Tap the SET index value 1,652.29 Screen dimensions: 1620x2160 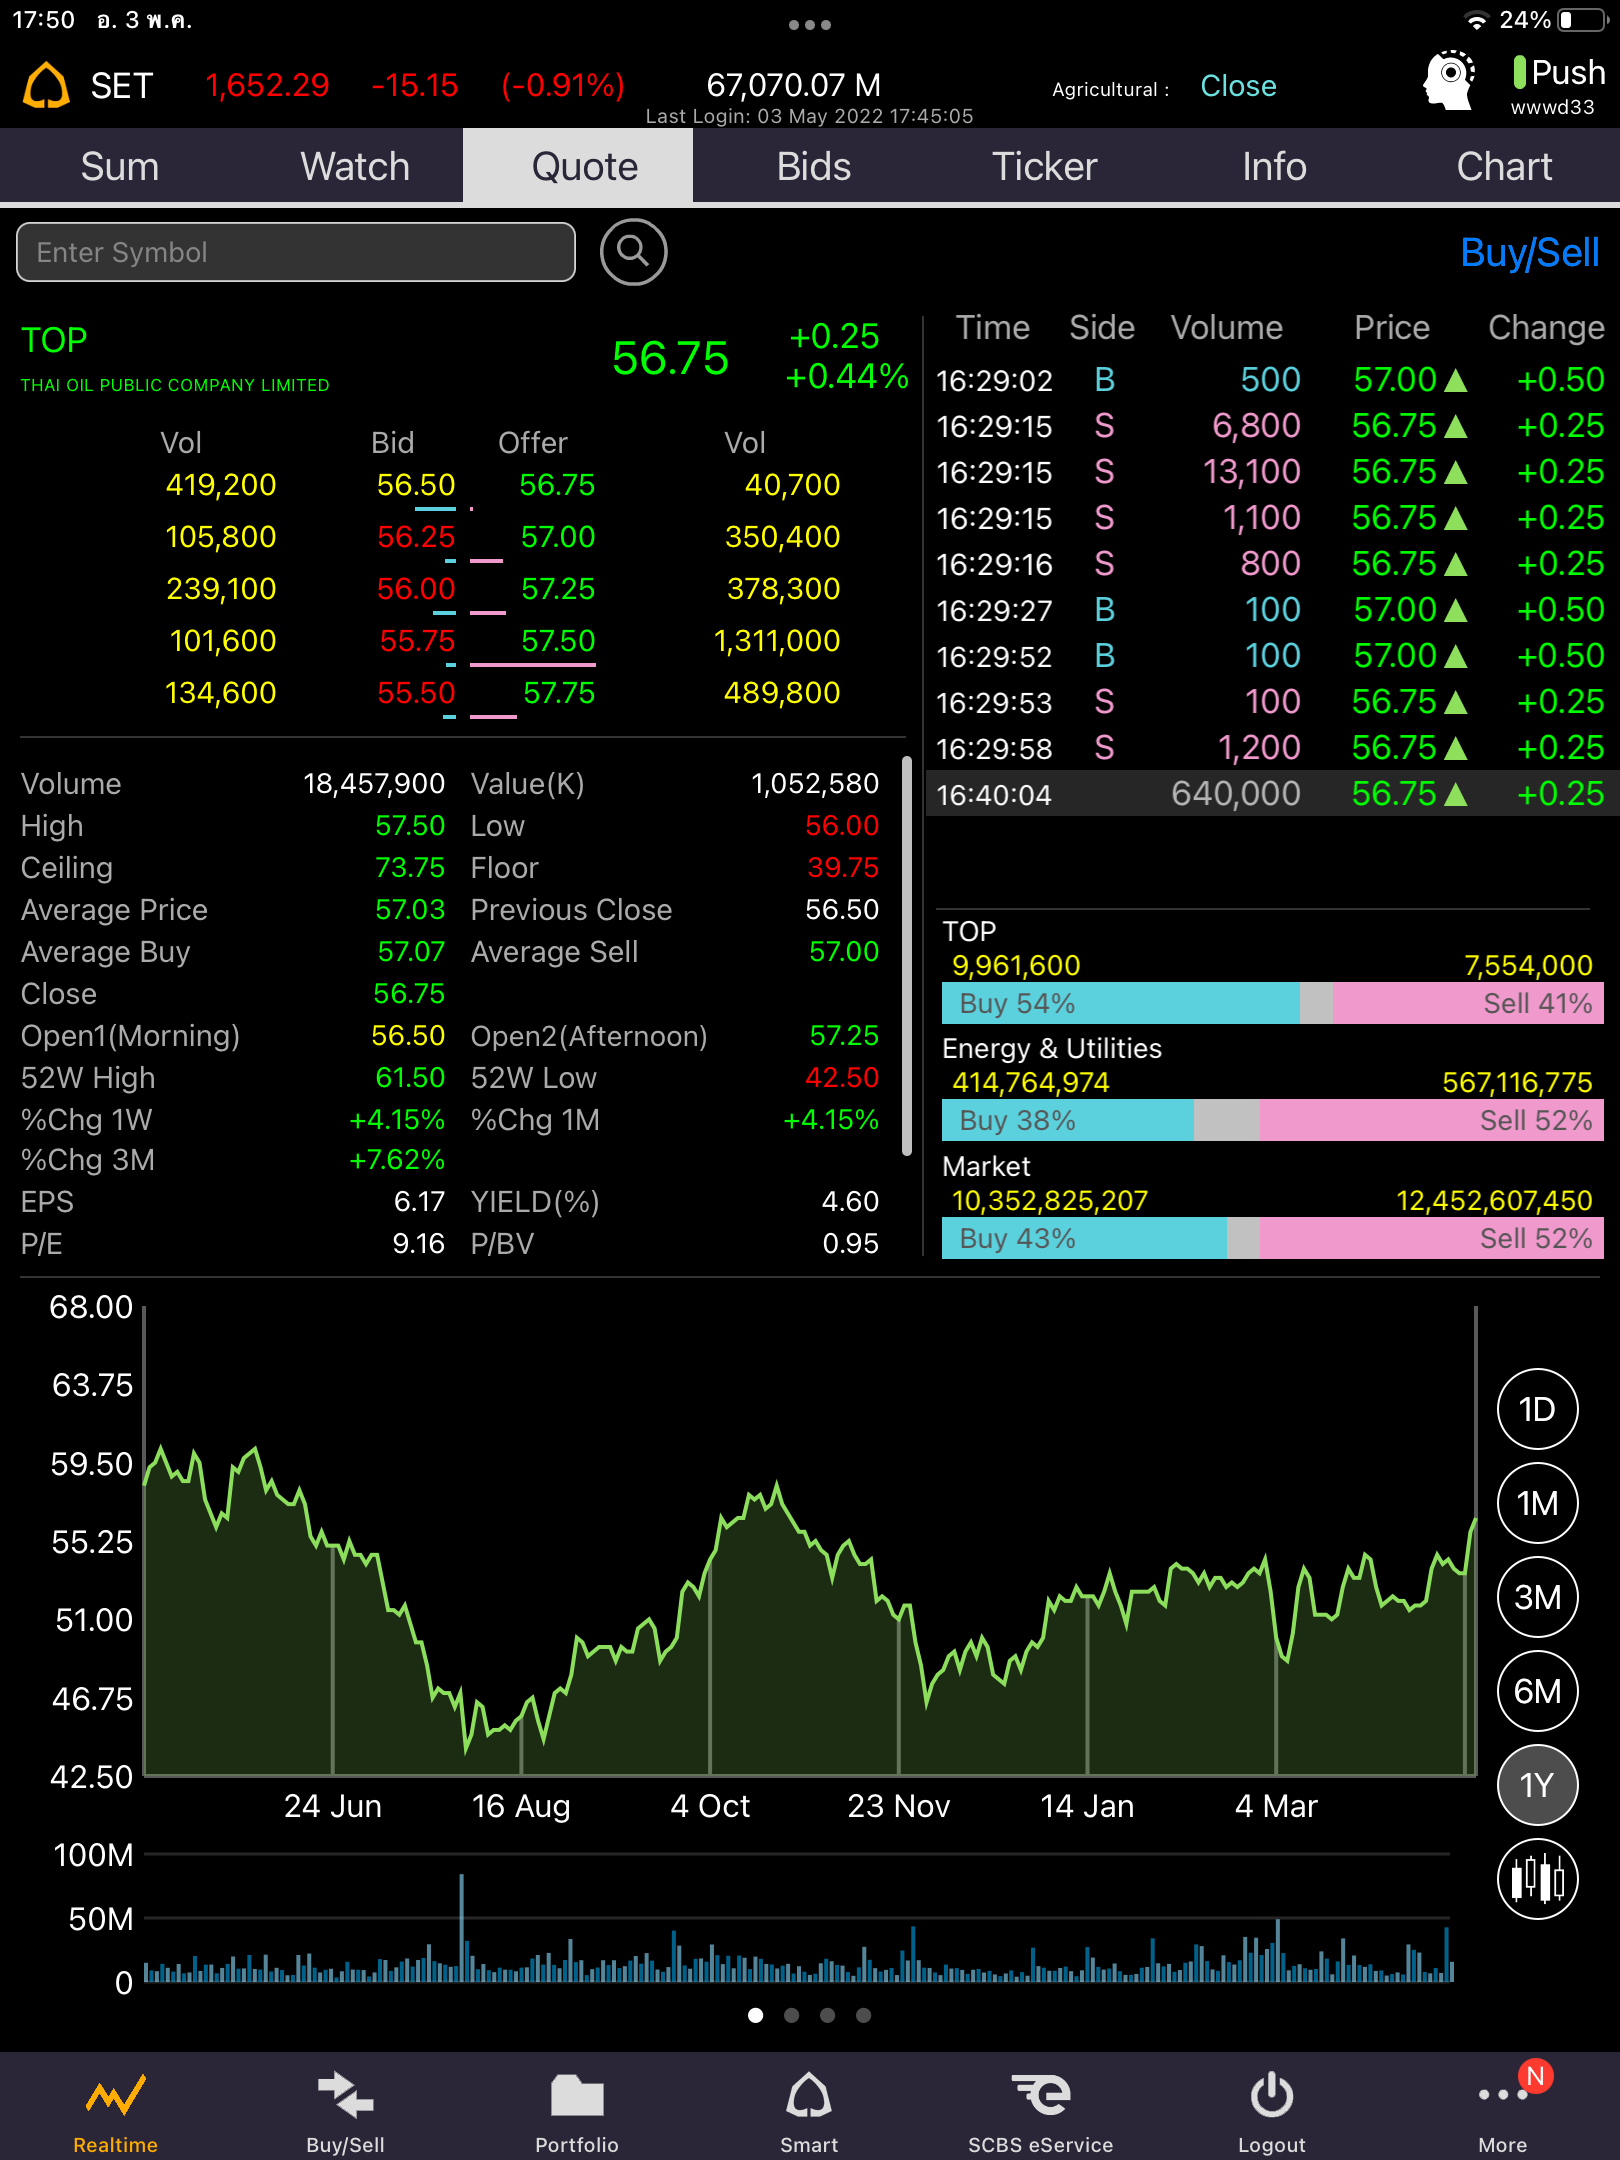point(267,85)
